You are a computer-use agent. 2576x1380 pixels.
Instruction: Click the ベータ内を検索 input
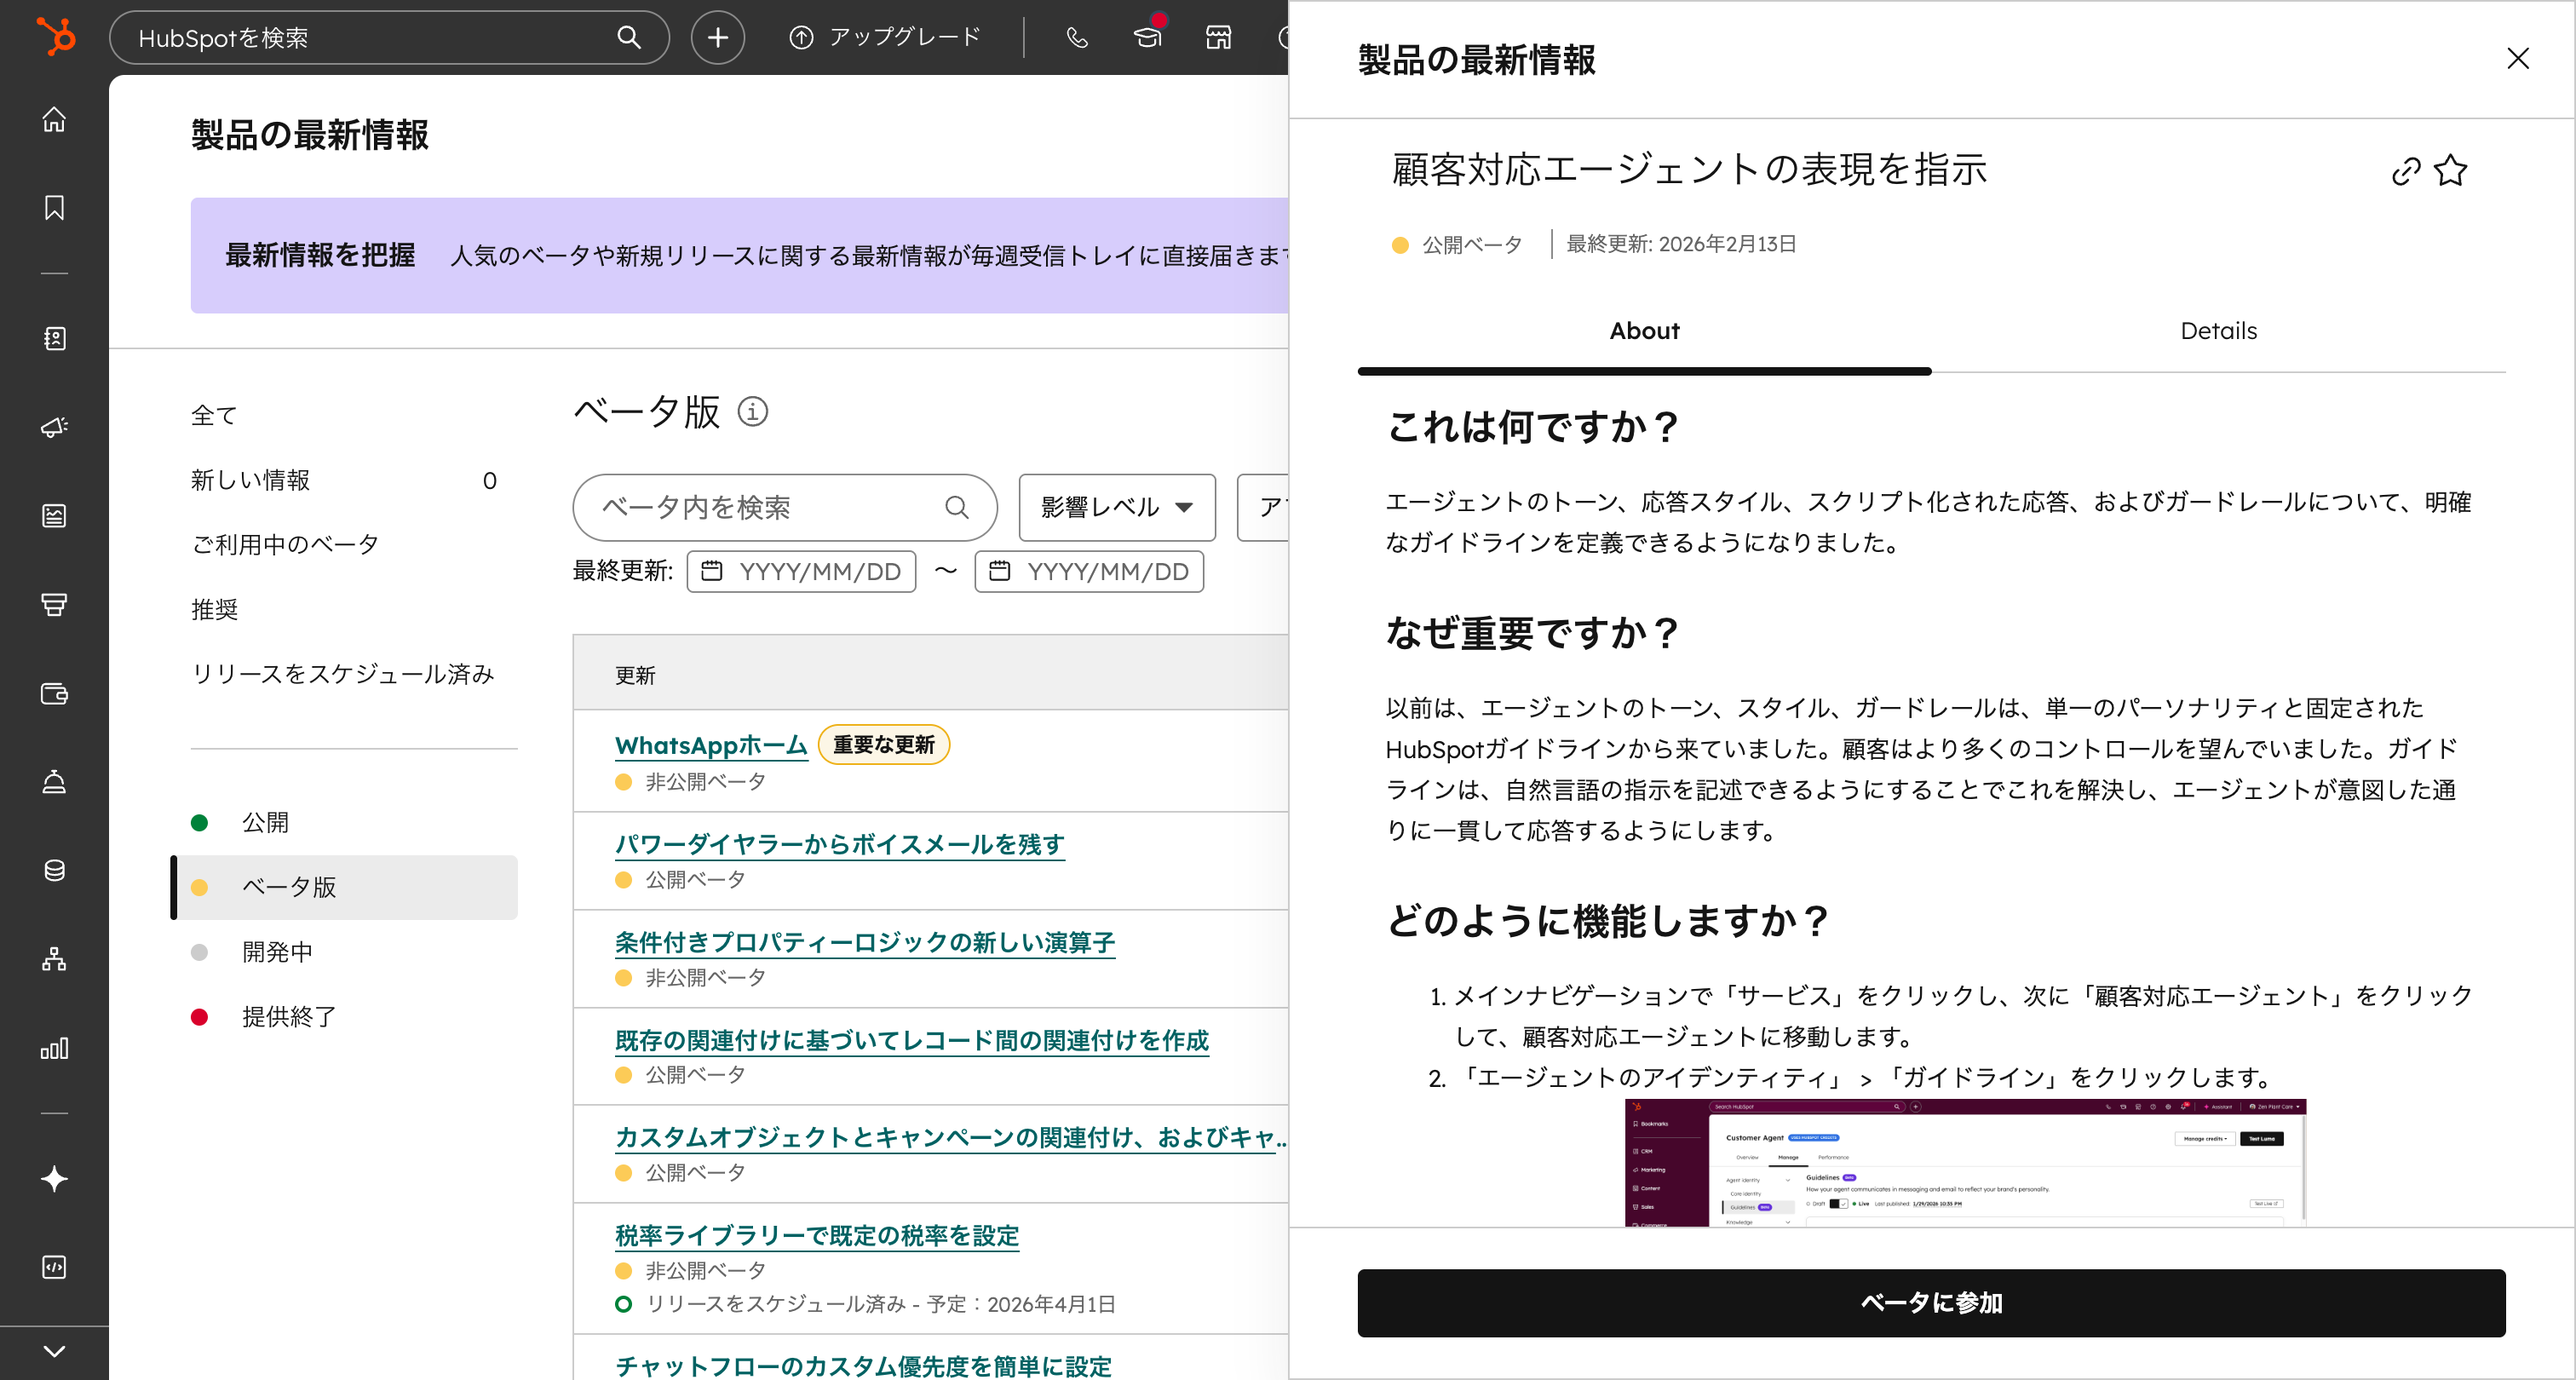click(785, 507)
